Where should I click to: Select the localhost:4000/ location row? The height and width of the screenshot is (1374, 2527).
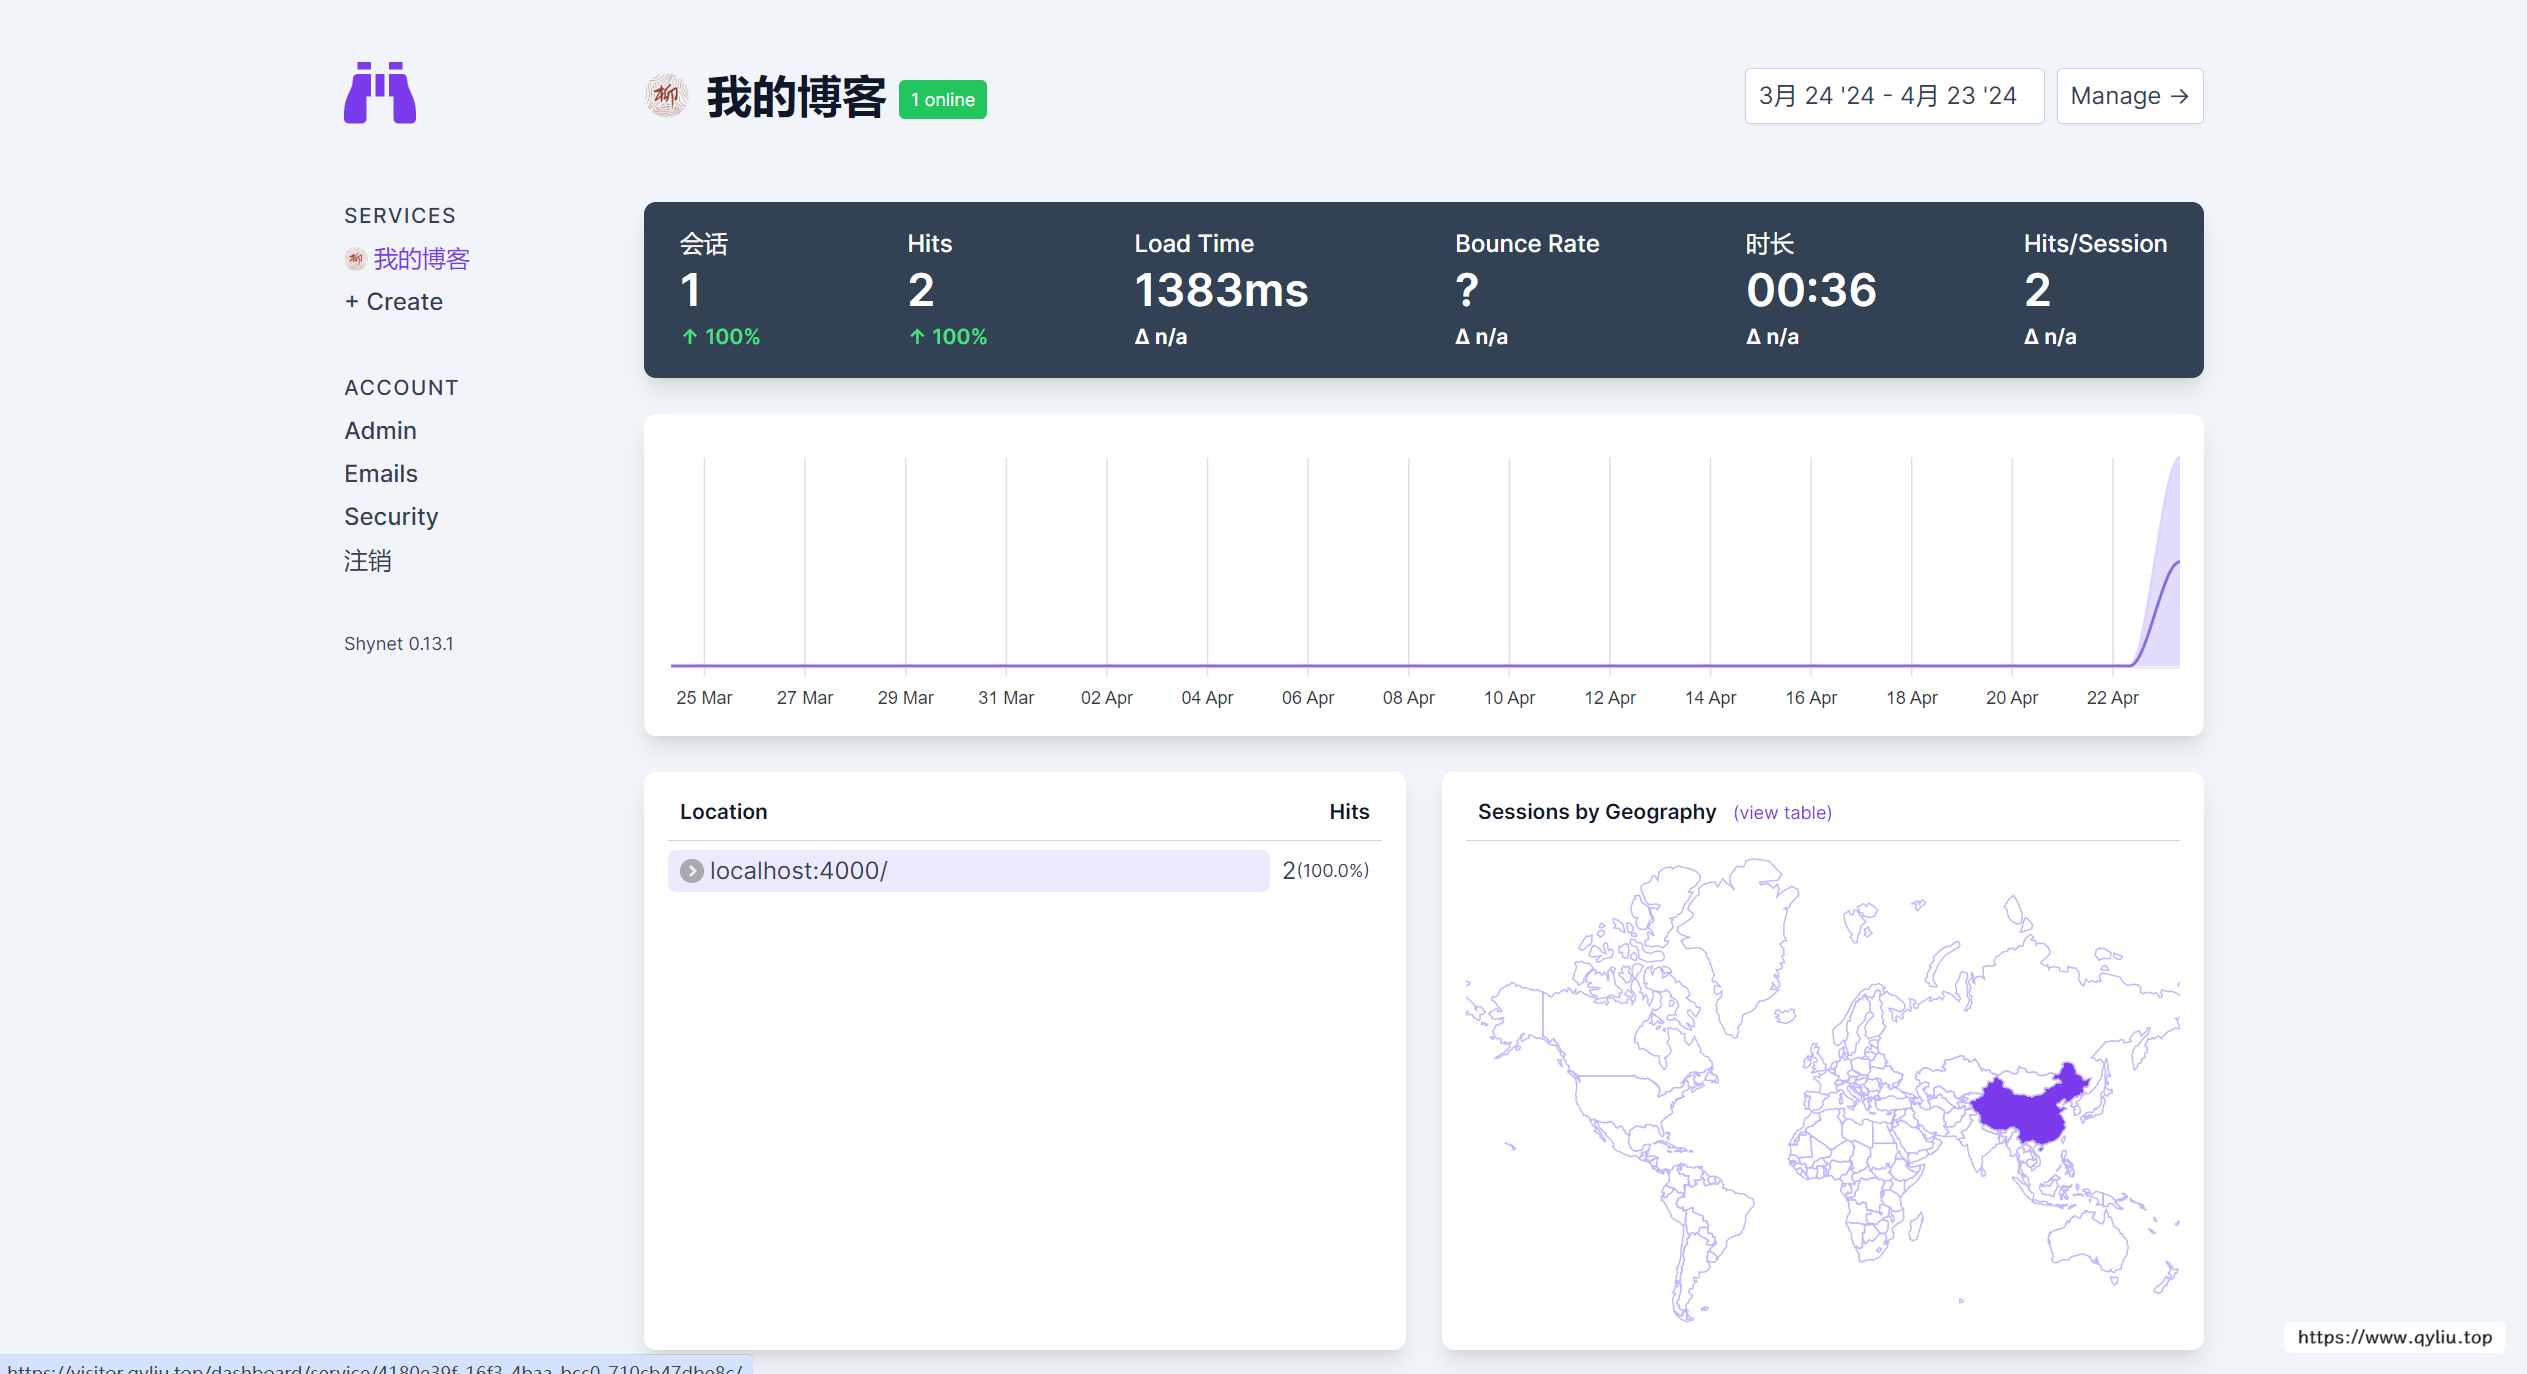[967, 871]
